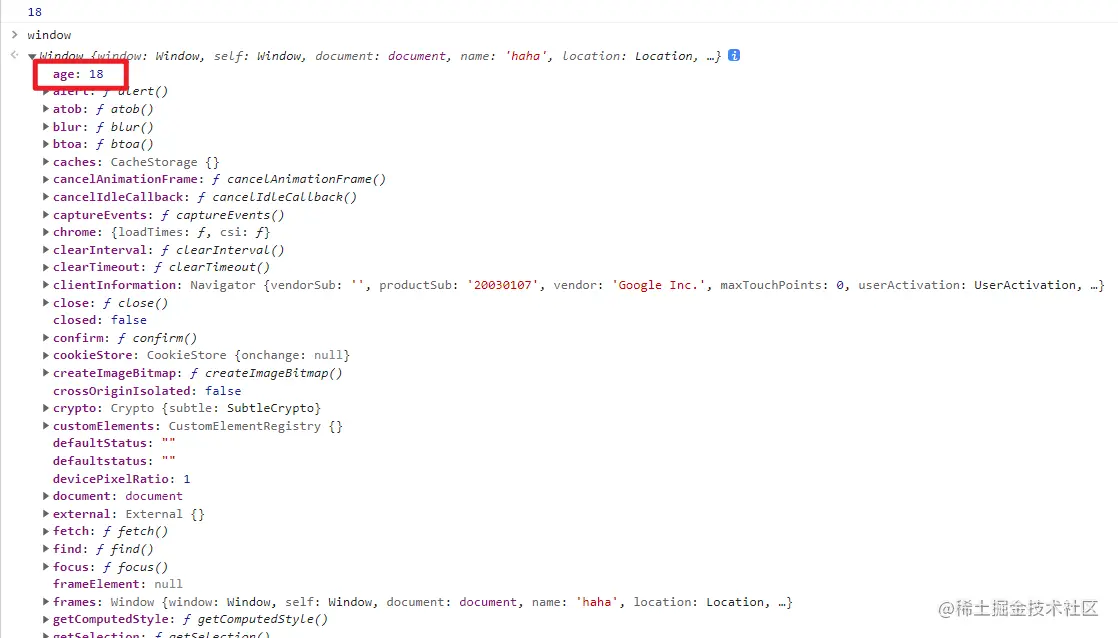Click the 18 output at top
Image resolution: width=1118 pixels, height=638 pixels.
tap(35, 12)
